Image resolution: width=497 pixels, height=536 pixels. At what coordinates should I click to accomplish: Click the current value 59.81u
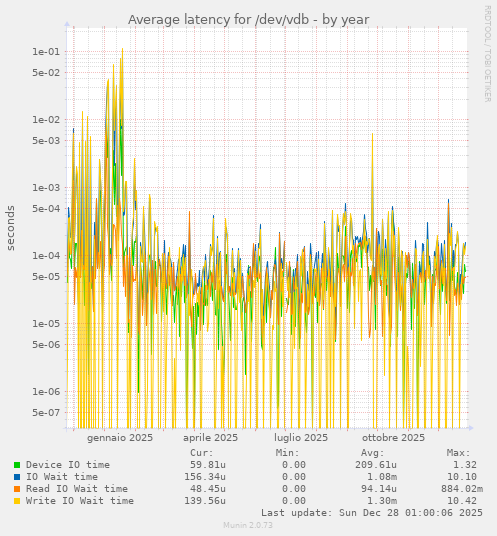pyautogui.click(x=208, y=465)
